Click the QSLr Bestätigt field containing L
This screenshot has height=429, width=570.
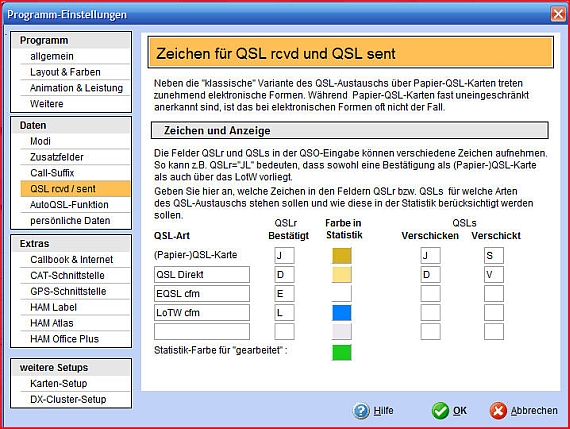coord(284,313)
